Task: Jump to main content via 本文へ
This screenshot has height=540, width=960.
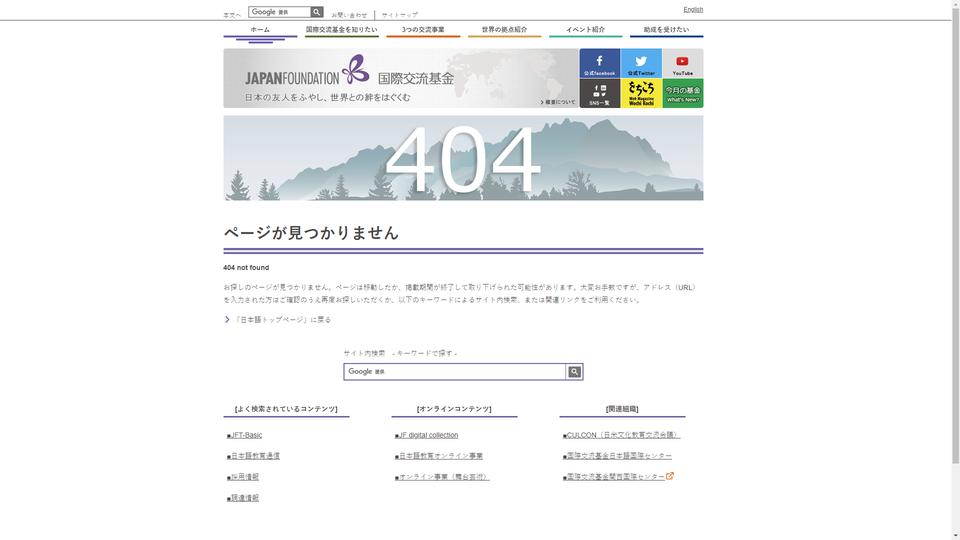Action: [232, 15]
